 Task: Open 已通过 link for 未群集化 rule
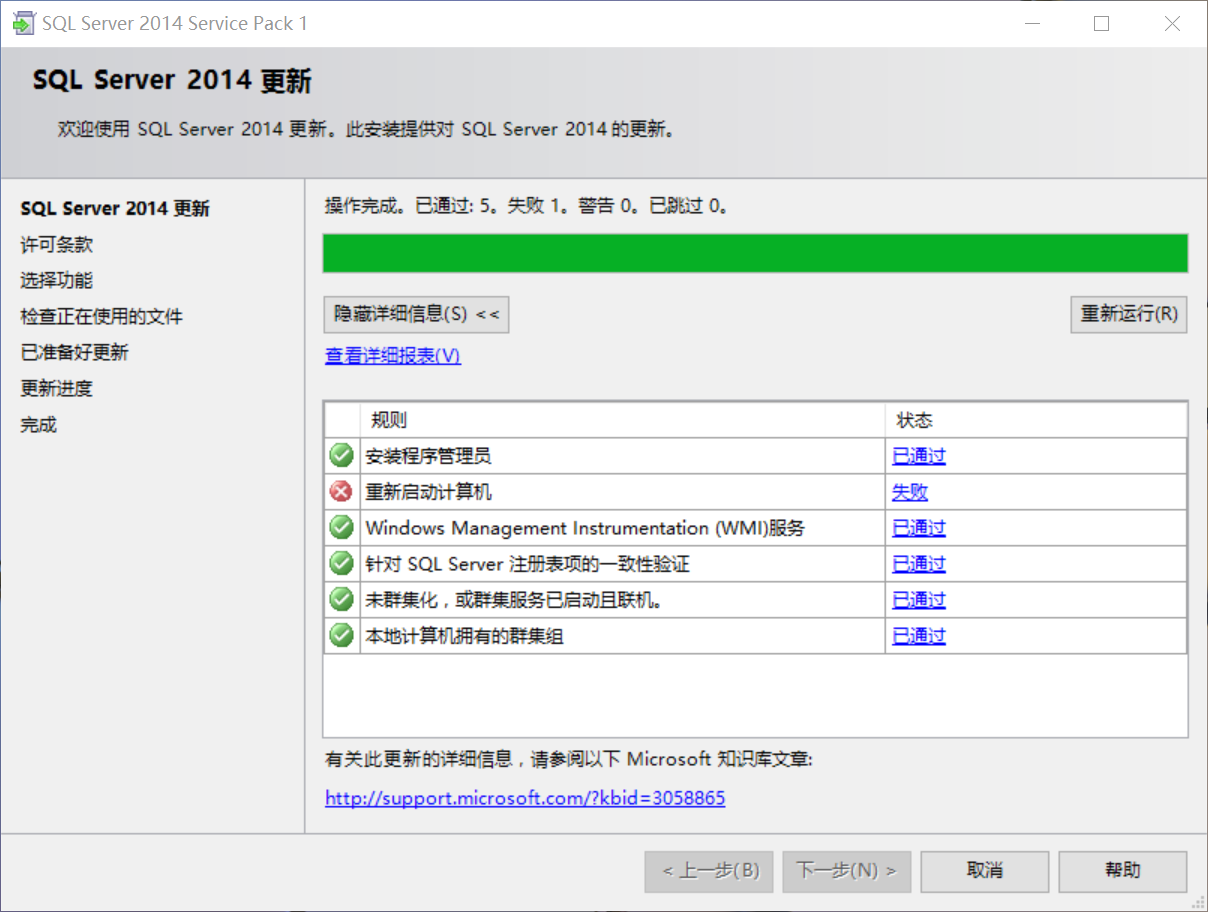coord(919,600)
